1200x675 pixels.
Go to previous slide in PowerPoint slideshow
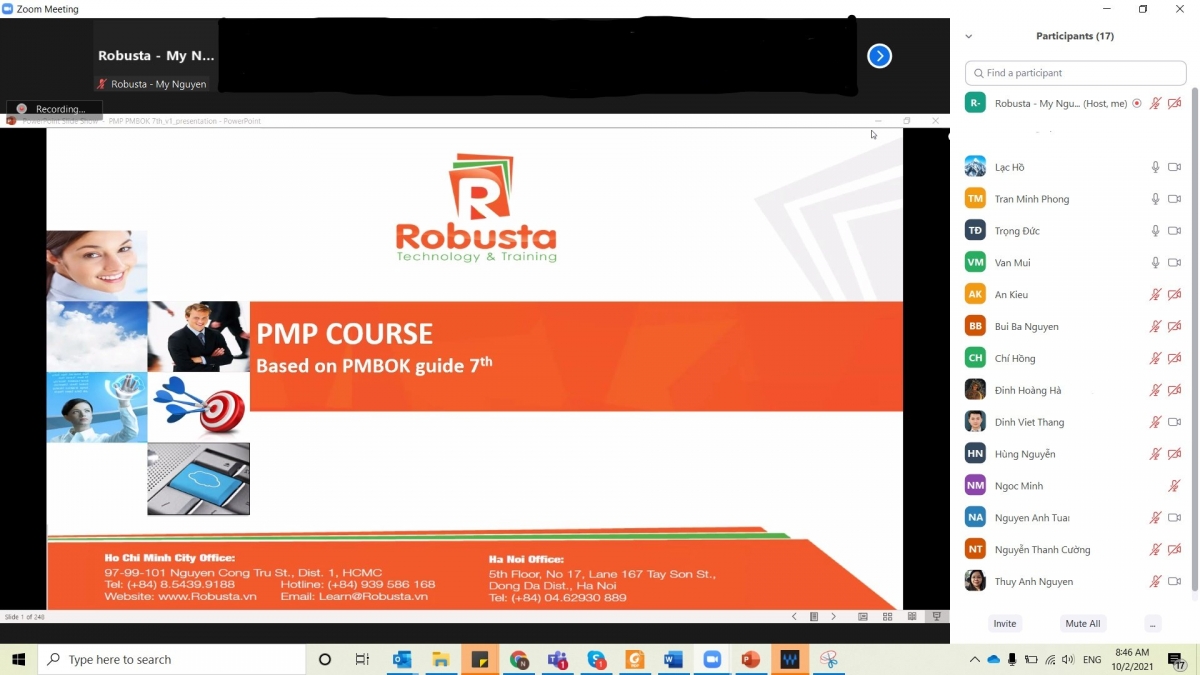click(x=795, y=617)
